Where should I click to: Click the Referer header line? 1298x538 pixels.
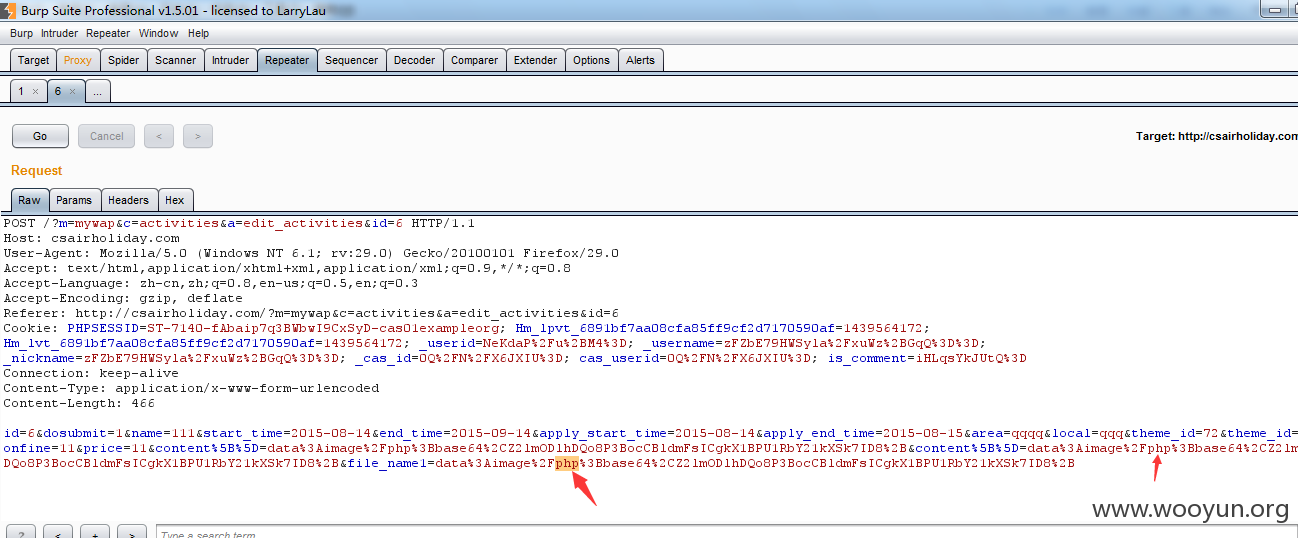pyautogui.click(x=312, y=313)
